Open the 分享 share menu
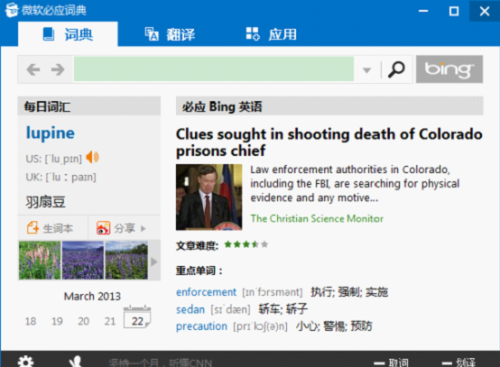The image size is (500, 367). point(121,228)
